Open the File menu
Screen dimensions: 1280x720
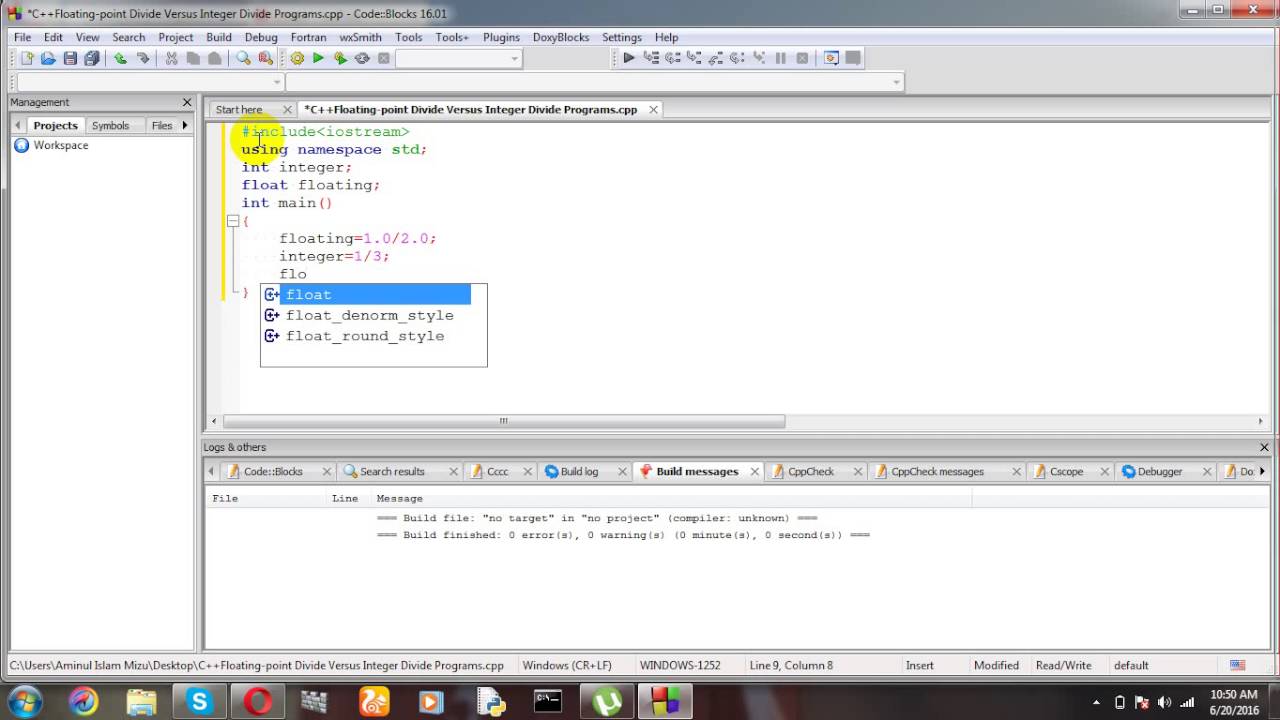coord(22,37)
